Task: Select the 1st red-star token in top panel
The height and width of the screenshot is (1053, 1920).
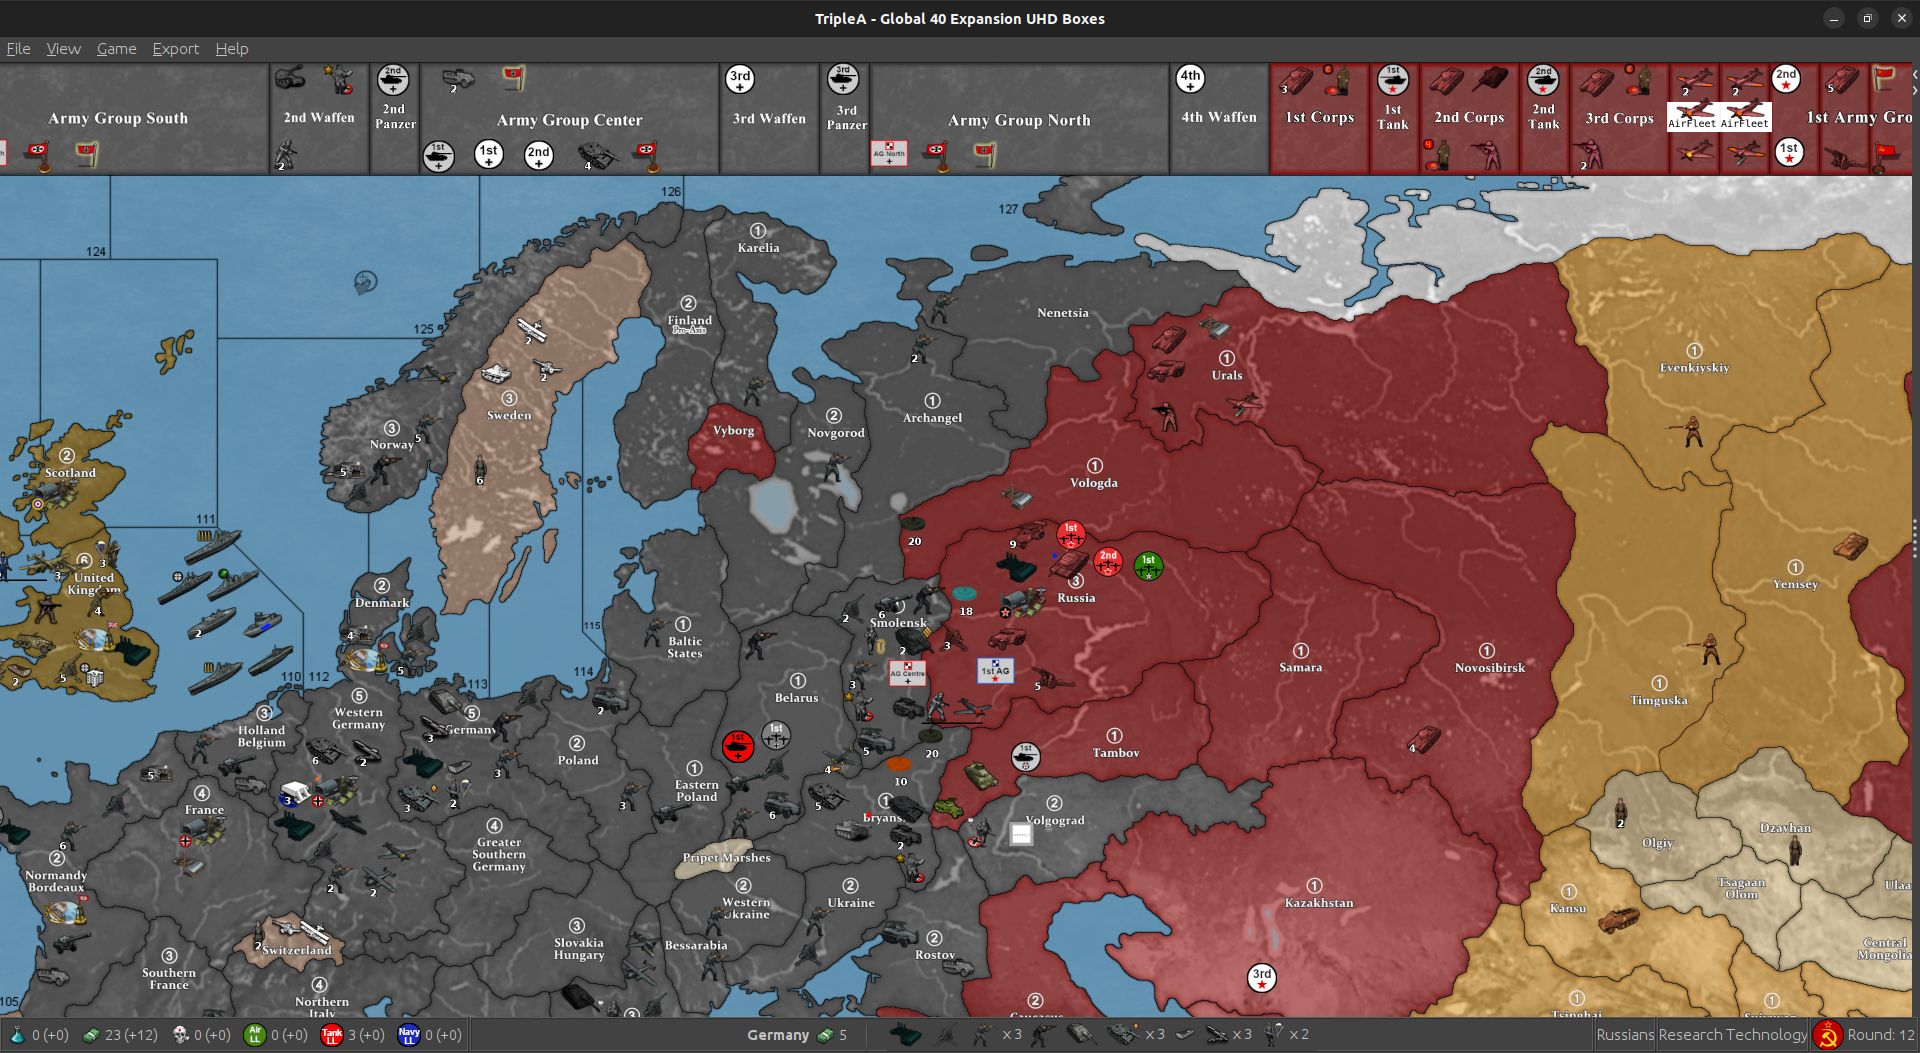Action: tap(1789, 152)
